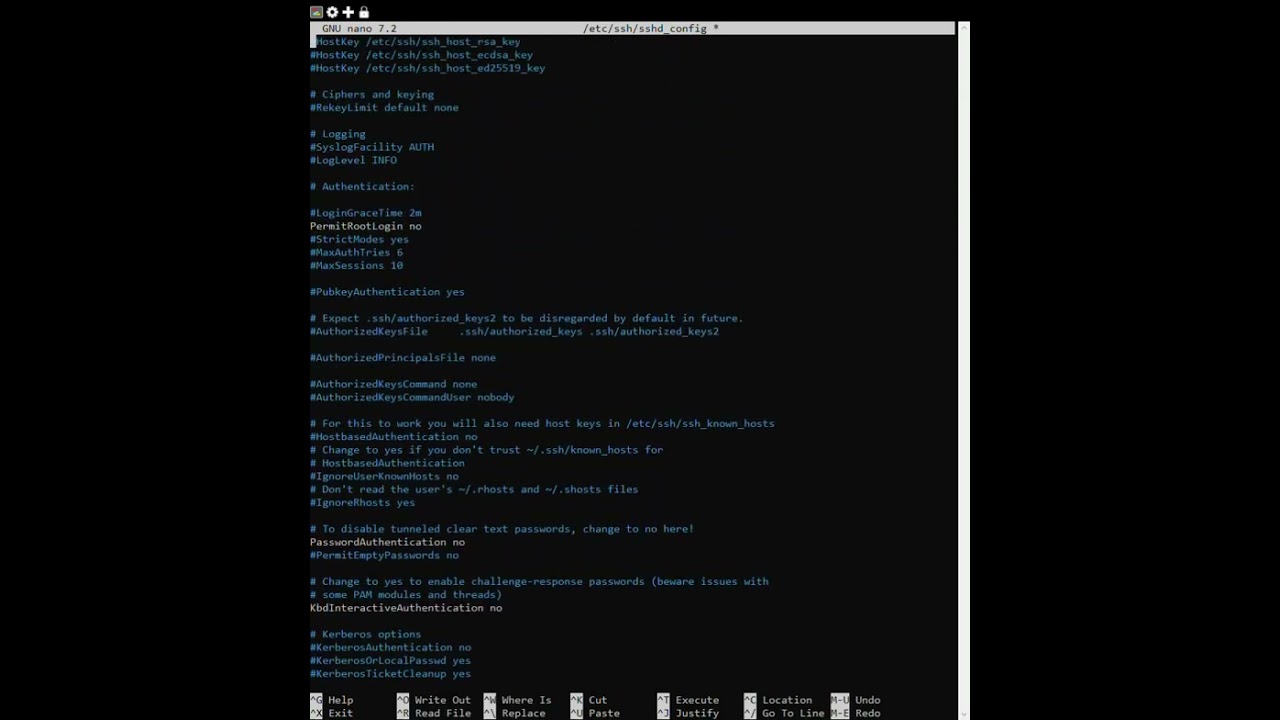Click the #KerberosOrLocalPasswd yes line
Screen dimensions: 1280x720
coord(390,660)
